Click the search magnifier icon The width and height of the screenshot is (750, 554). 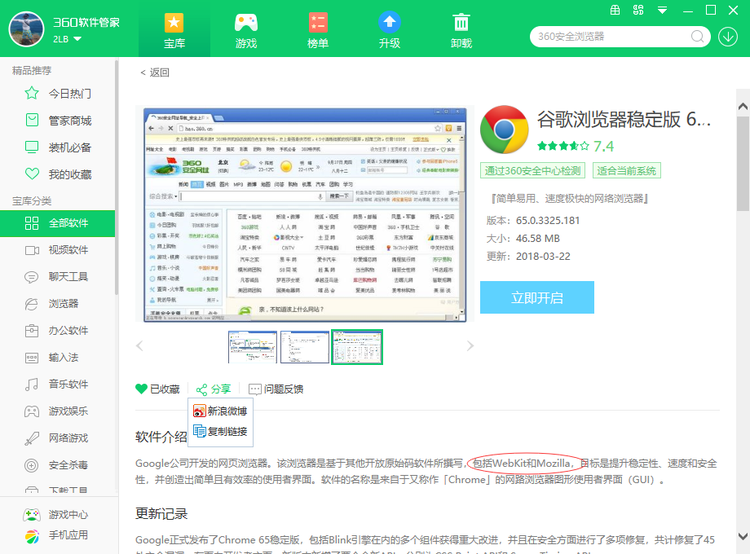point(696,36)
